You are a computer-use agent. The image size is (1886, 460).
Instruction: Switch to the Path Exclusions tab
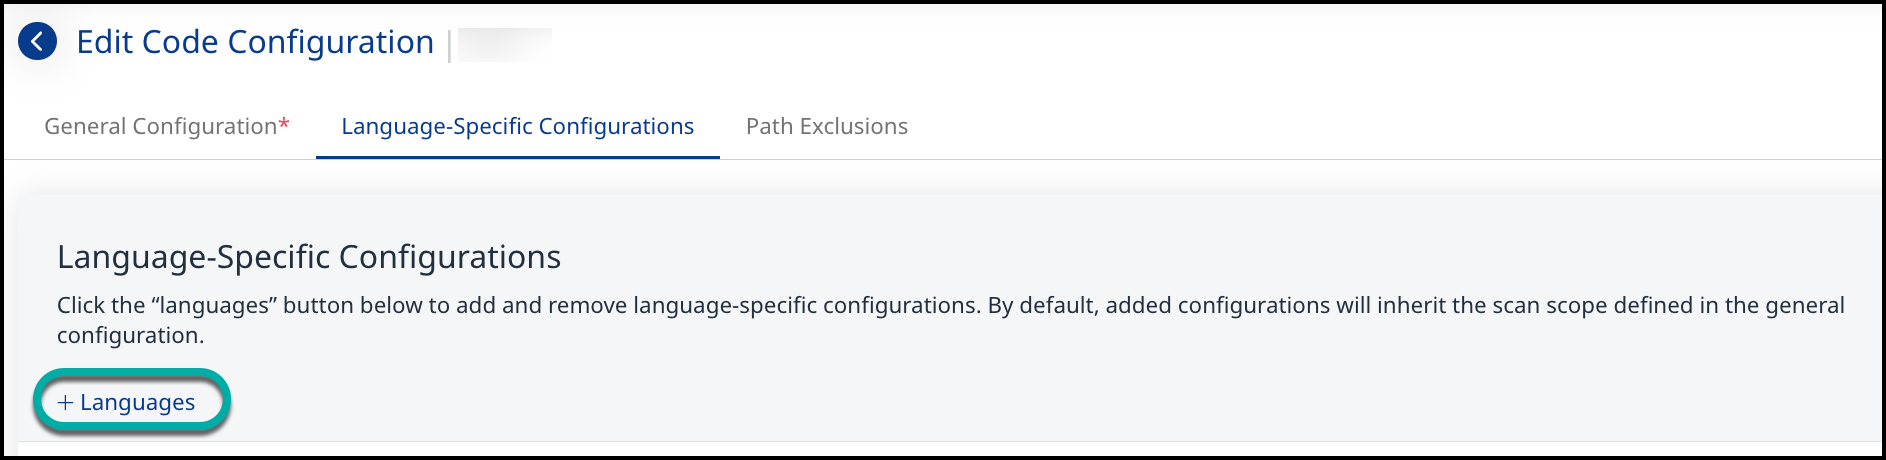coord(826,127)
